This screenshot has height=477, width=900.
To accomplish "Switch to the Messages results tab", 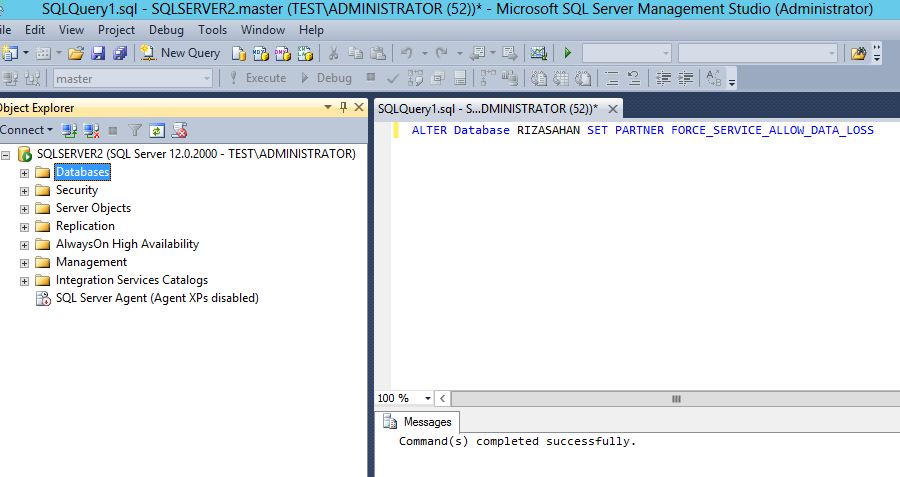I will (x=418, y=422).
